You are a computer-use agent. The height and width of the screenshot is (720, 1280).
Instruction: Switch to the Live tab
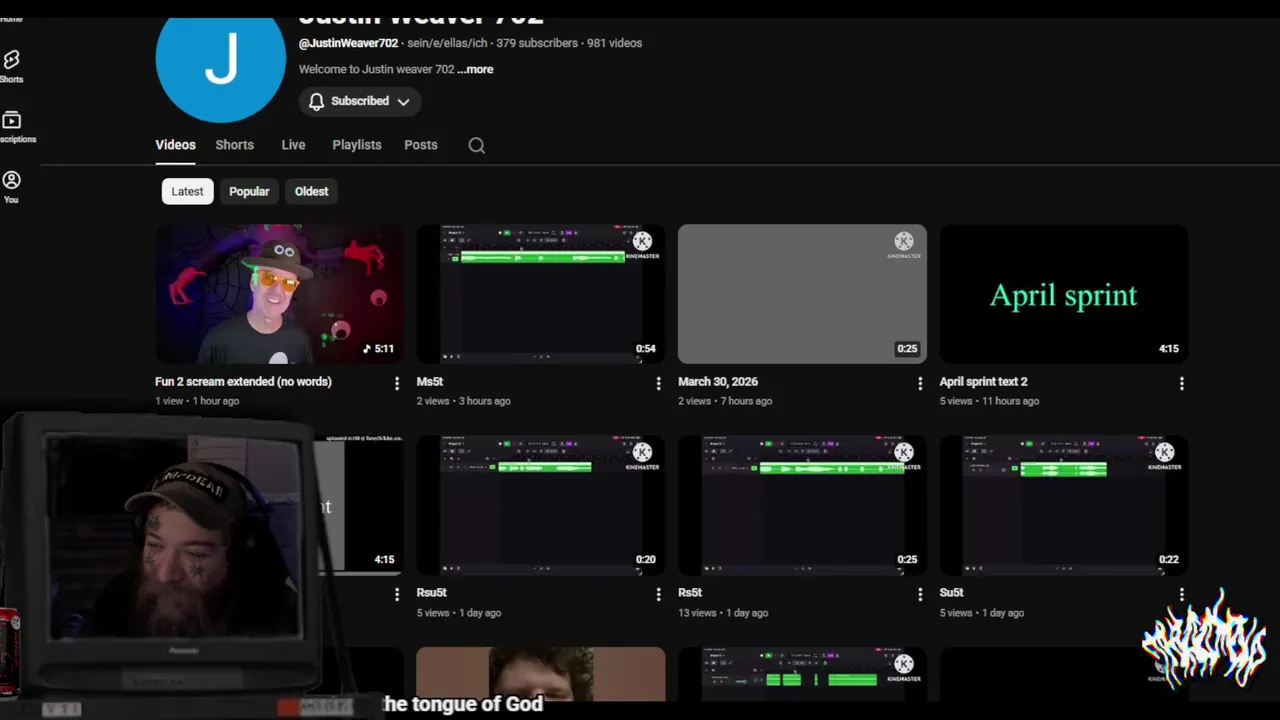pos(293,145)
